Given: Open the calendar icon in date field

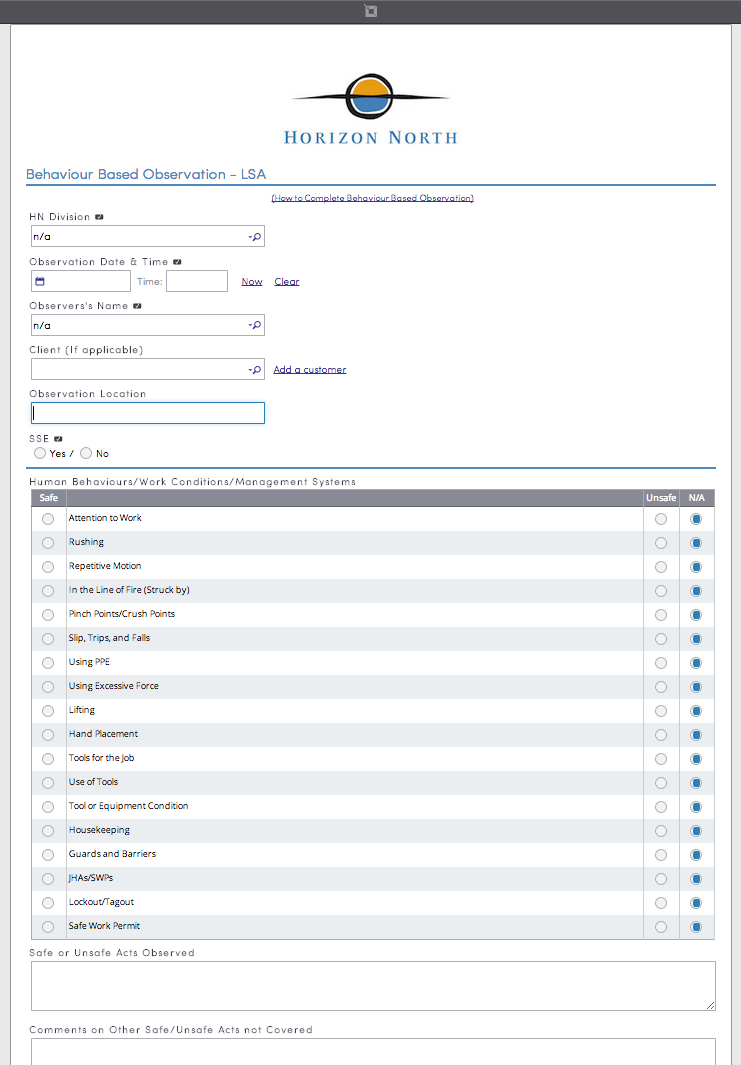Looking at the screenshot, I should pos(40,281).
